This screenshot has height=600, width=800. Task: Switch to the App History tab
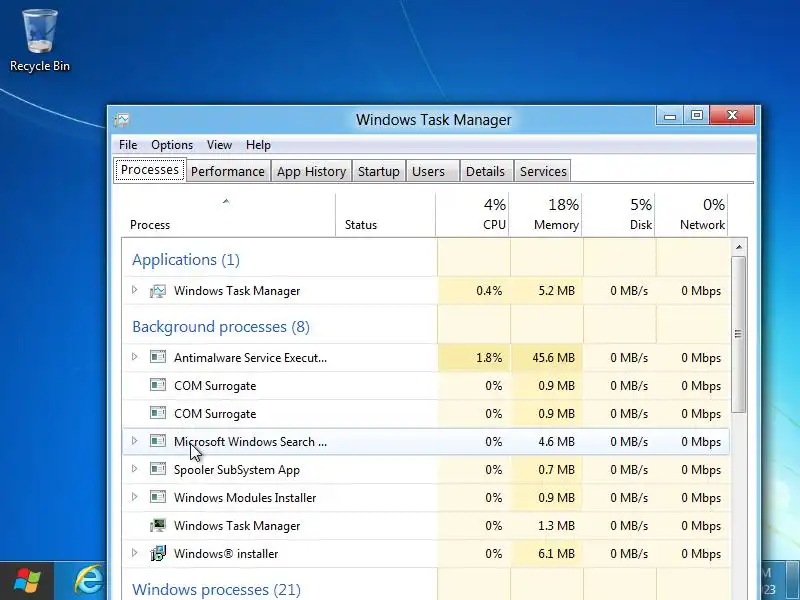pos(311,171)
